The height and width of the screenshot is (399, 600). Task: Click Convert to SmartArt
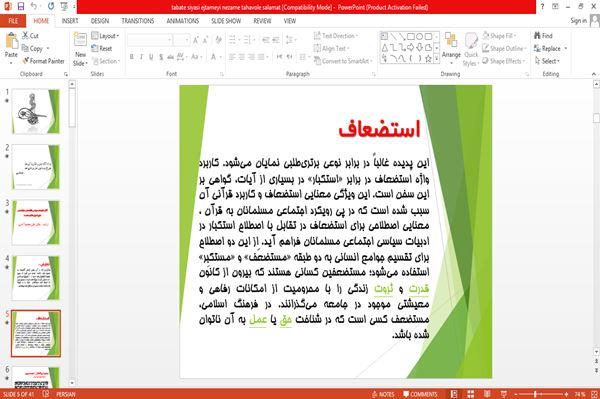point(342,61)
